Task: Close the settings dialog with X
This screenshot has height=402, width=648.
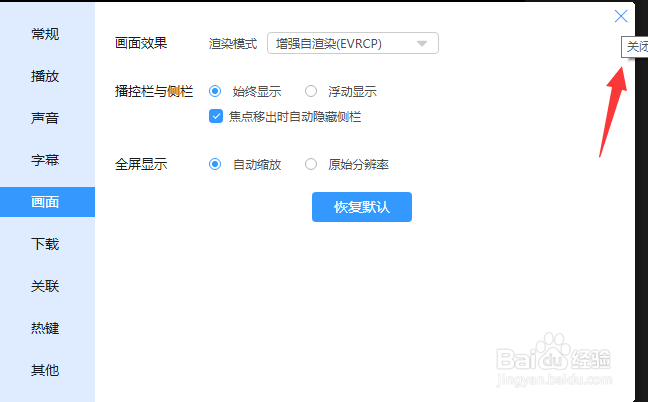Action: tap(621, 17)
